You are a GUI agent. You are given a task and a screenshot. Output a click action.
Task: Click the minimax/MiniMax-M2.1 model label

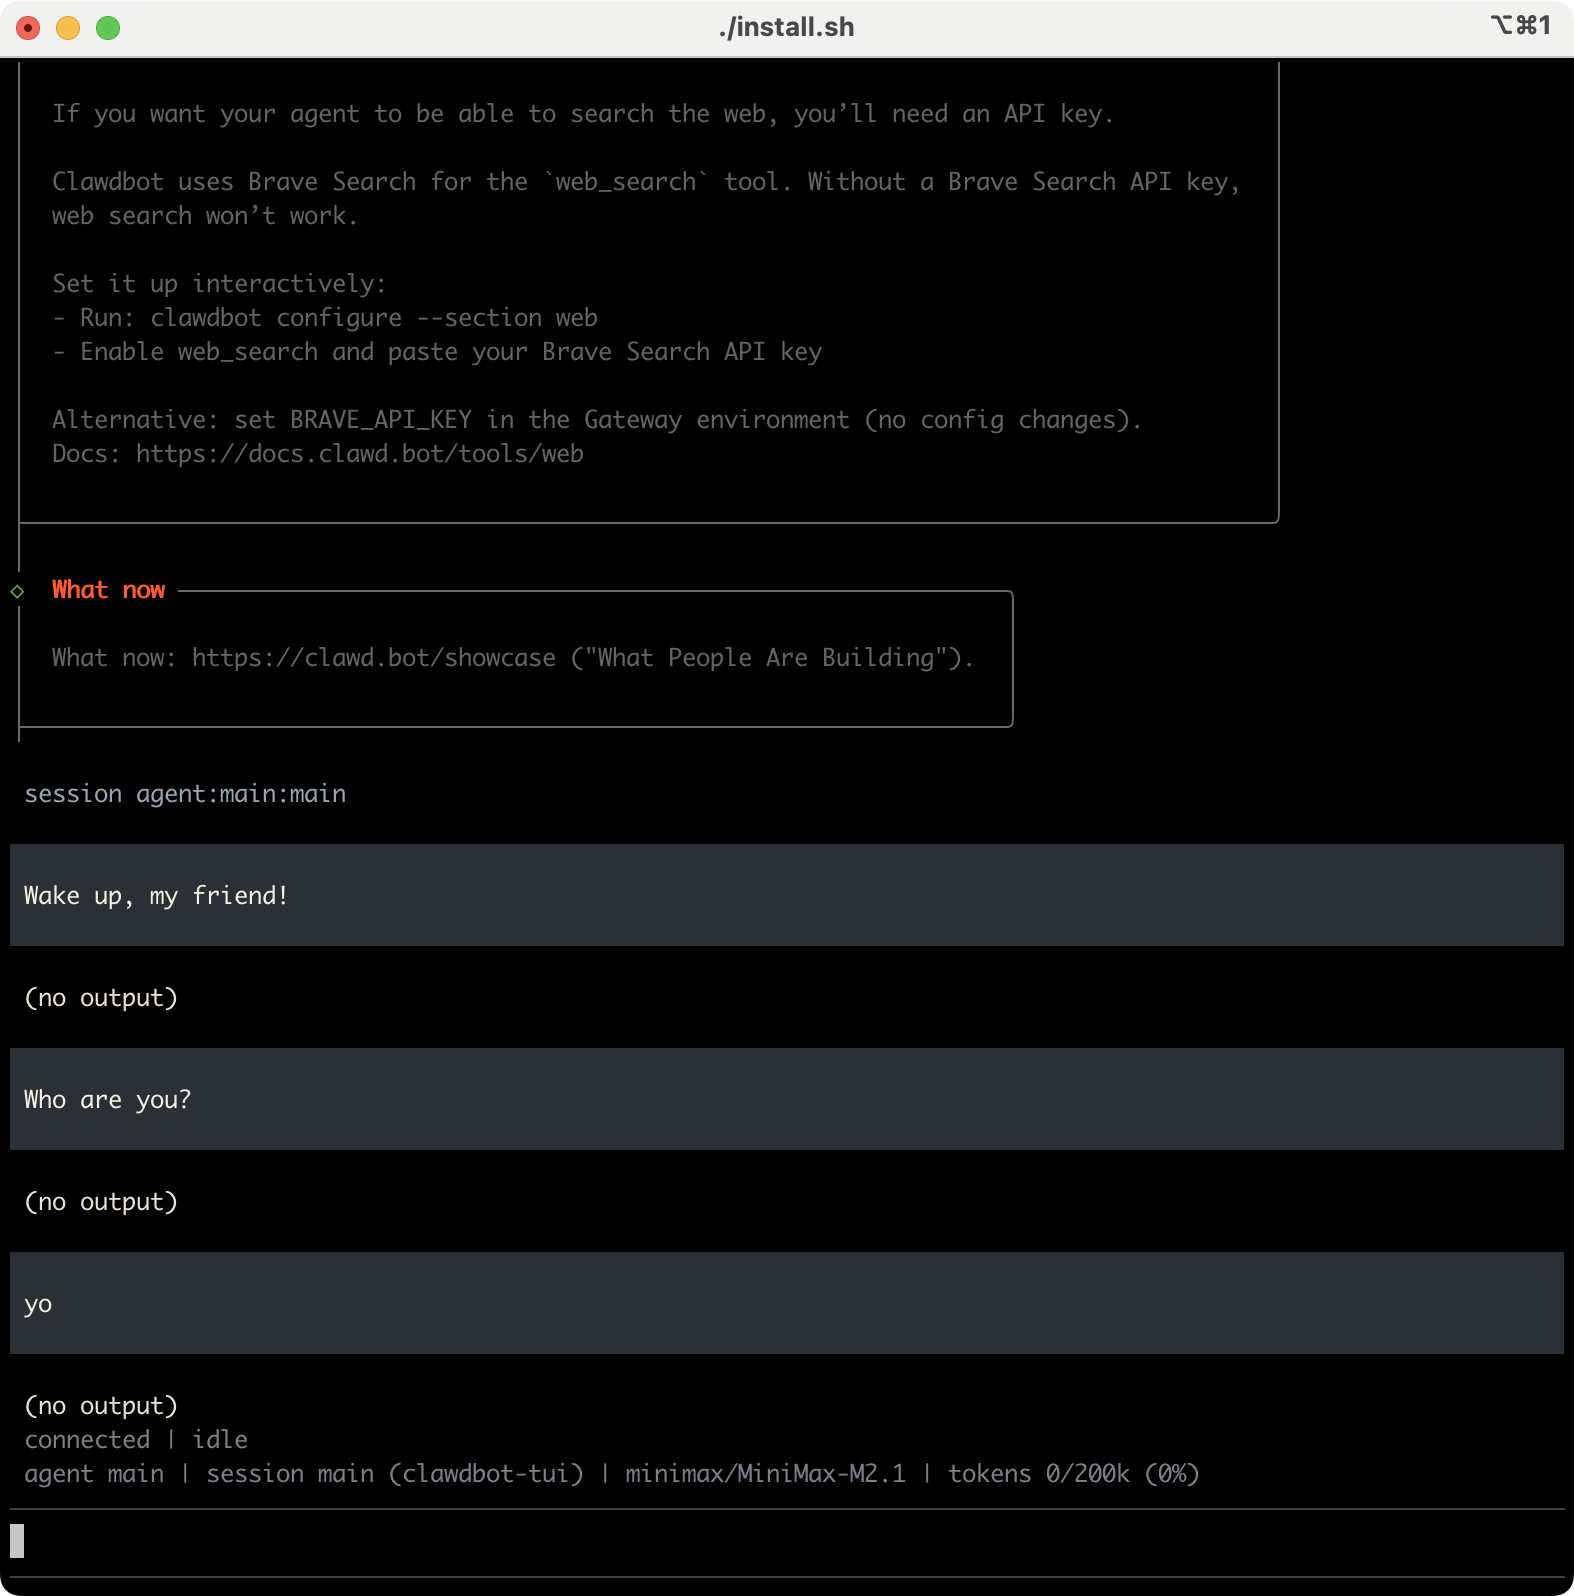pos(765,1474)
